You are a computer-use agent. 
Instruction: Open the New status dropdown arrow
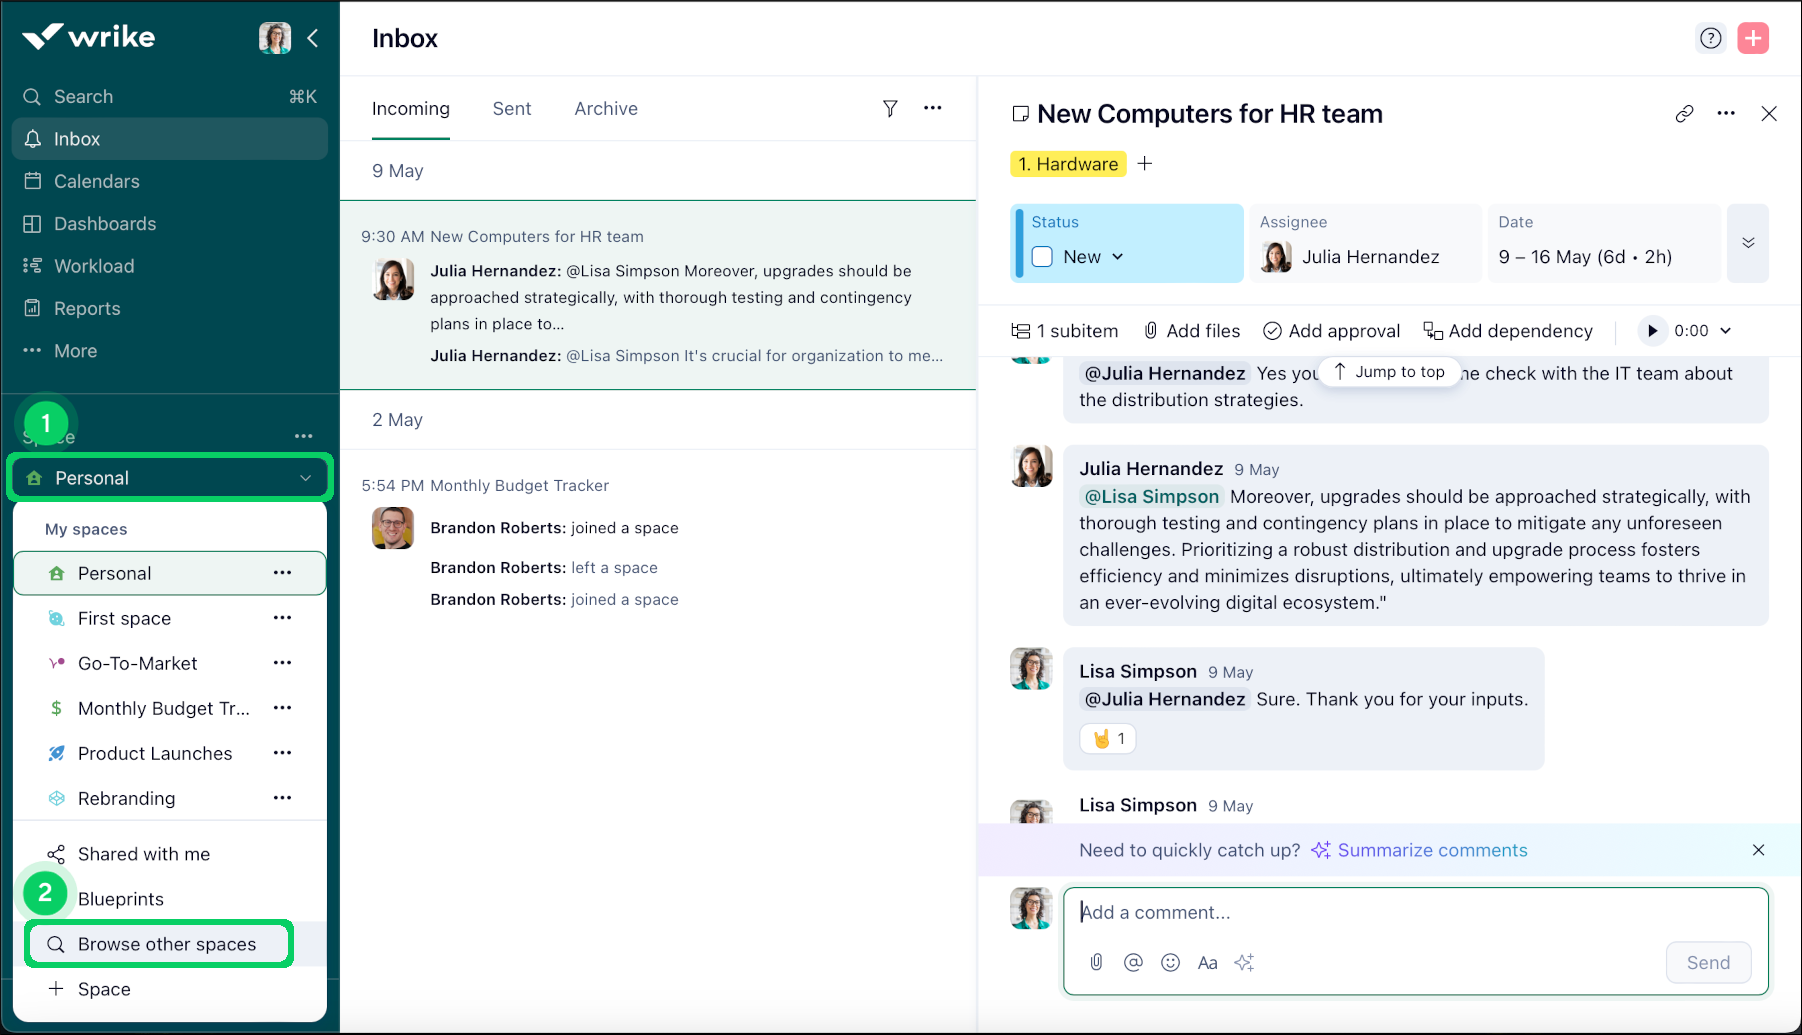click(1118, 257)
